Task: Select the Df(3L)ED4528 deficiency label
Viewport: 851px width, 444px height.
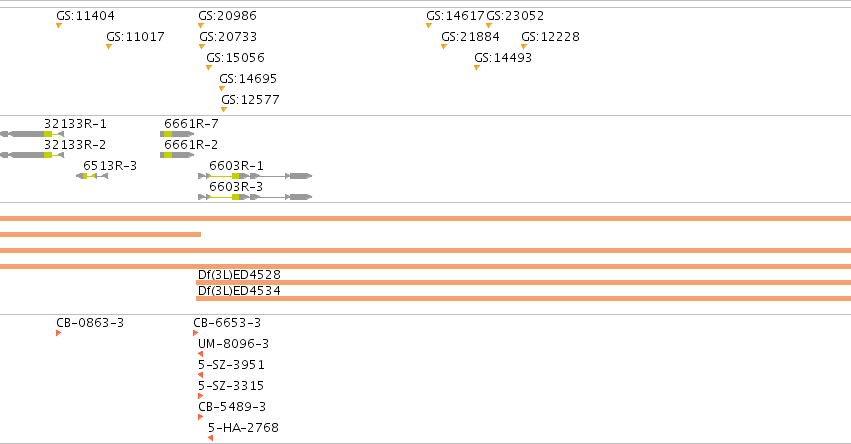Action: pyautogui.click(x=239, y=275)
